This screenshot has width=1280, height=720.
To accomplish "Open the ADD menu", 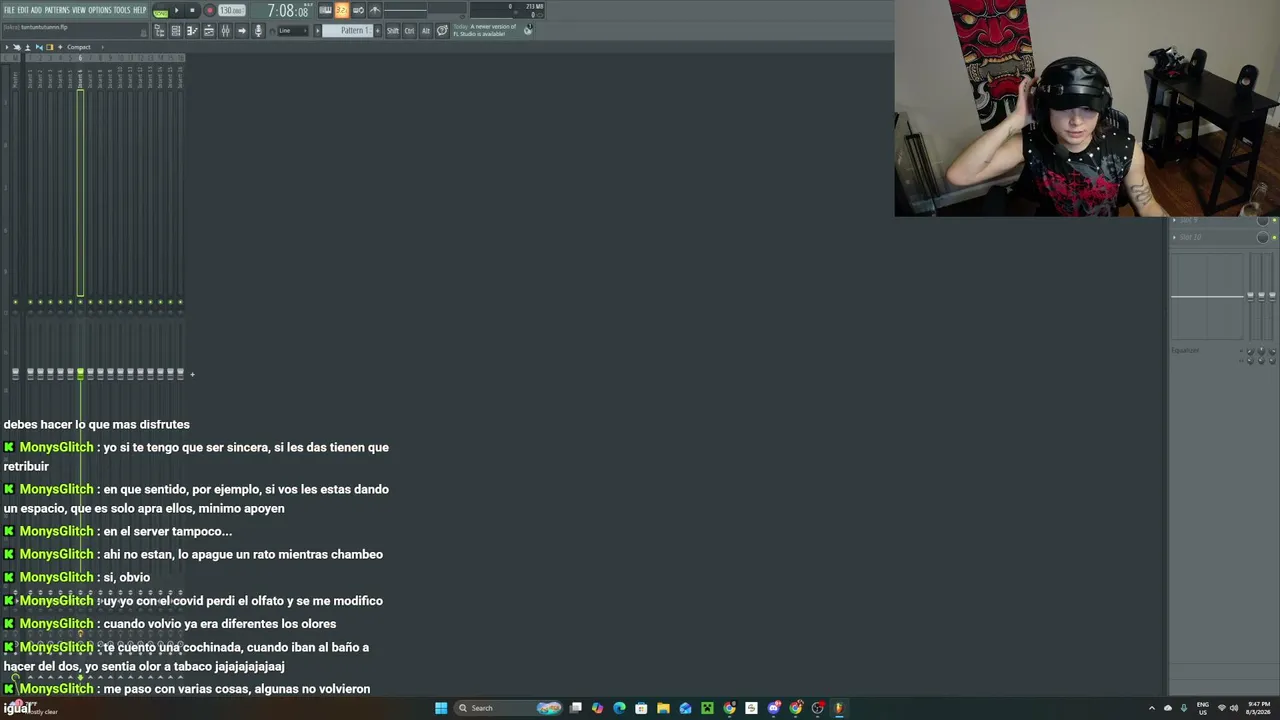I will click(36, 10).
